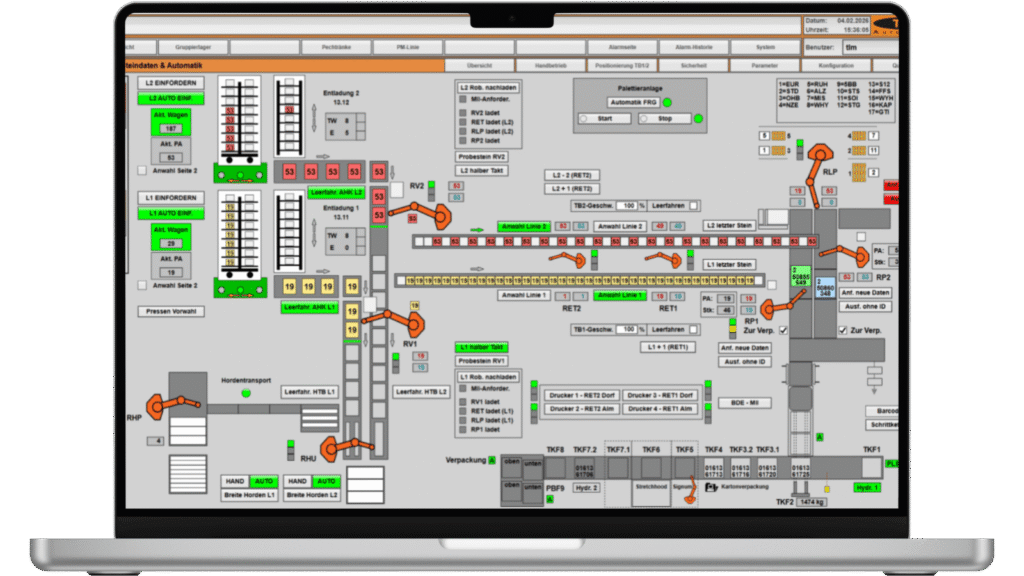Click the RP1 robot arm icon

point(784,305)
